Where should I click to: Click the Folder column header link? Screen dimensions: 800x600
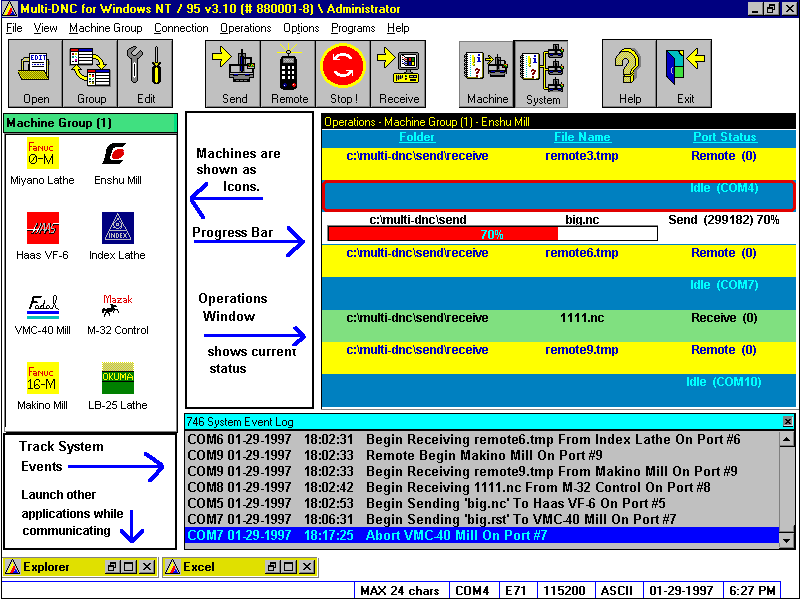(x=417, y=137)
